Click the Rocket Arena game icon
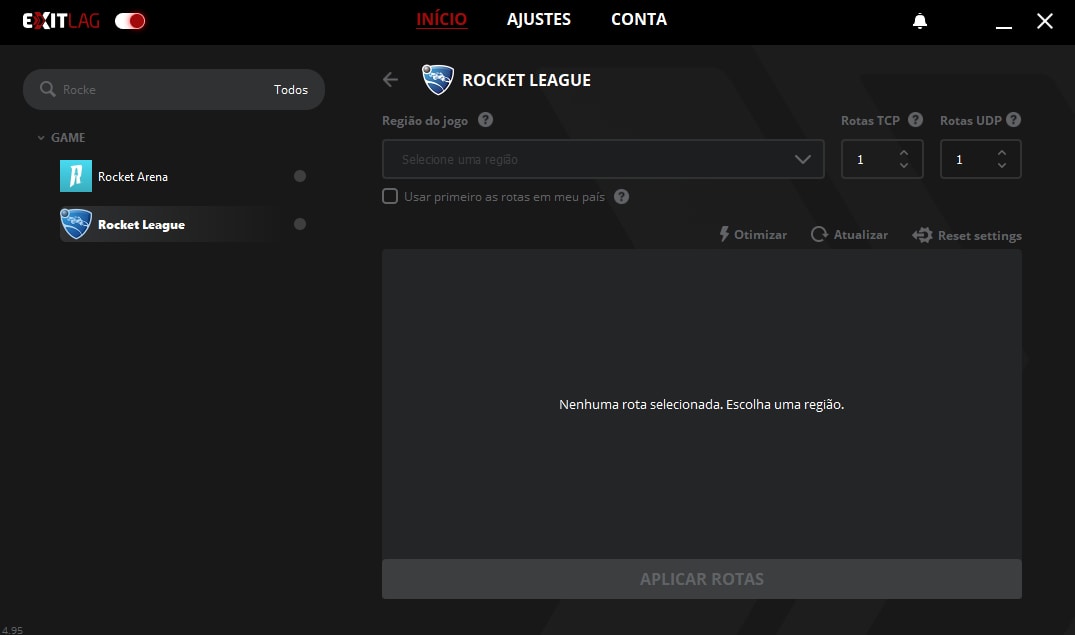This screenshot has width=1075, height=635. 75,176
